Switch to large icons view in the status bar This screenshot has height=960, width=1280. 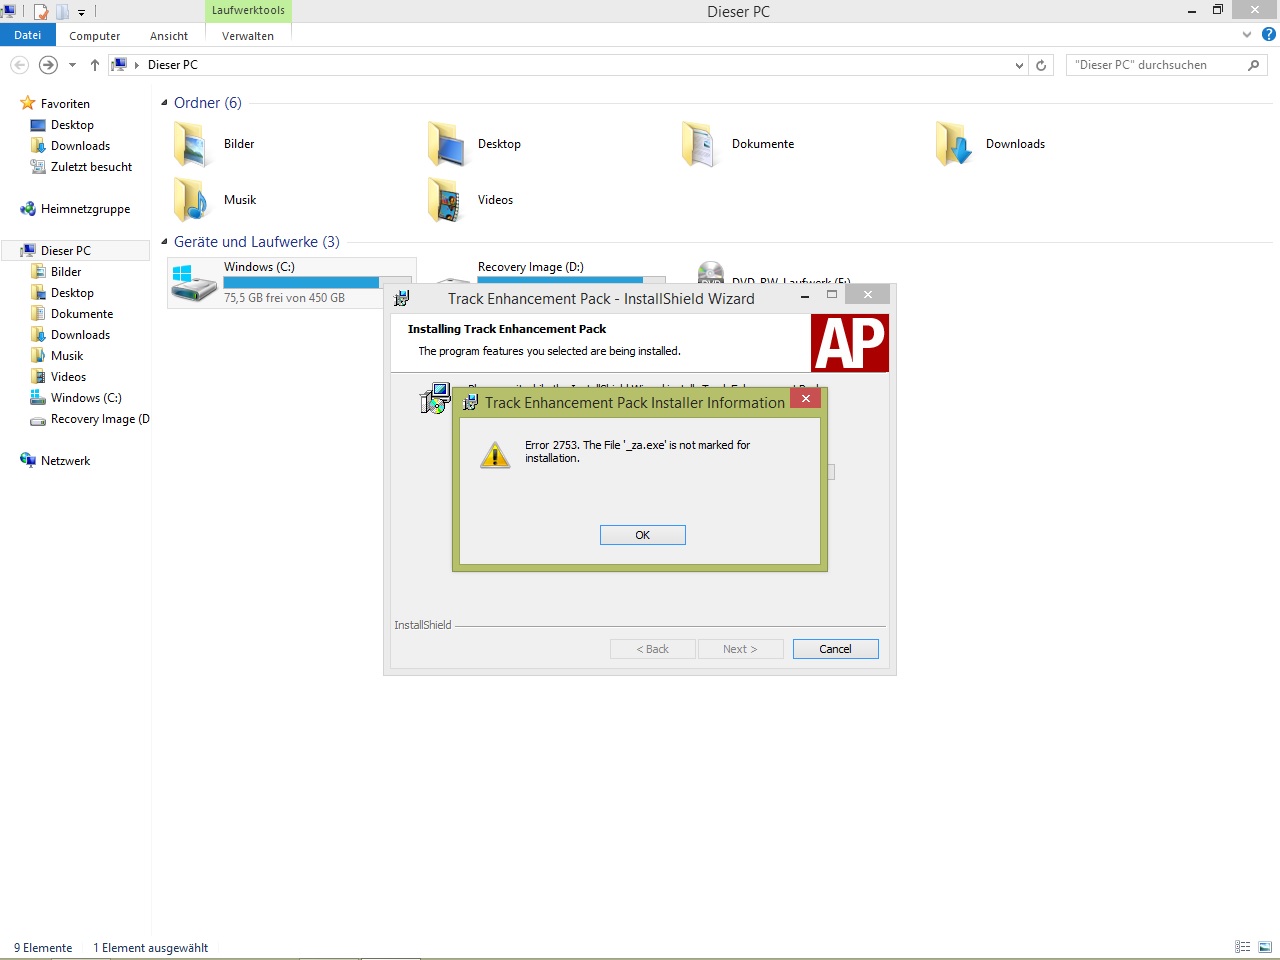tap(1265, 947)
